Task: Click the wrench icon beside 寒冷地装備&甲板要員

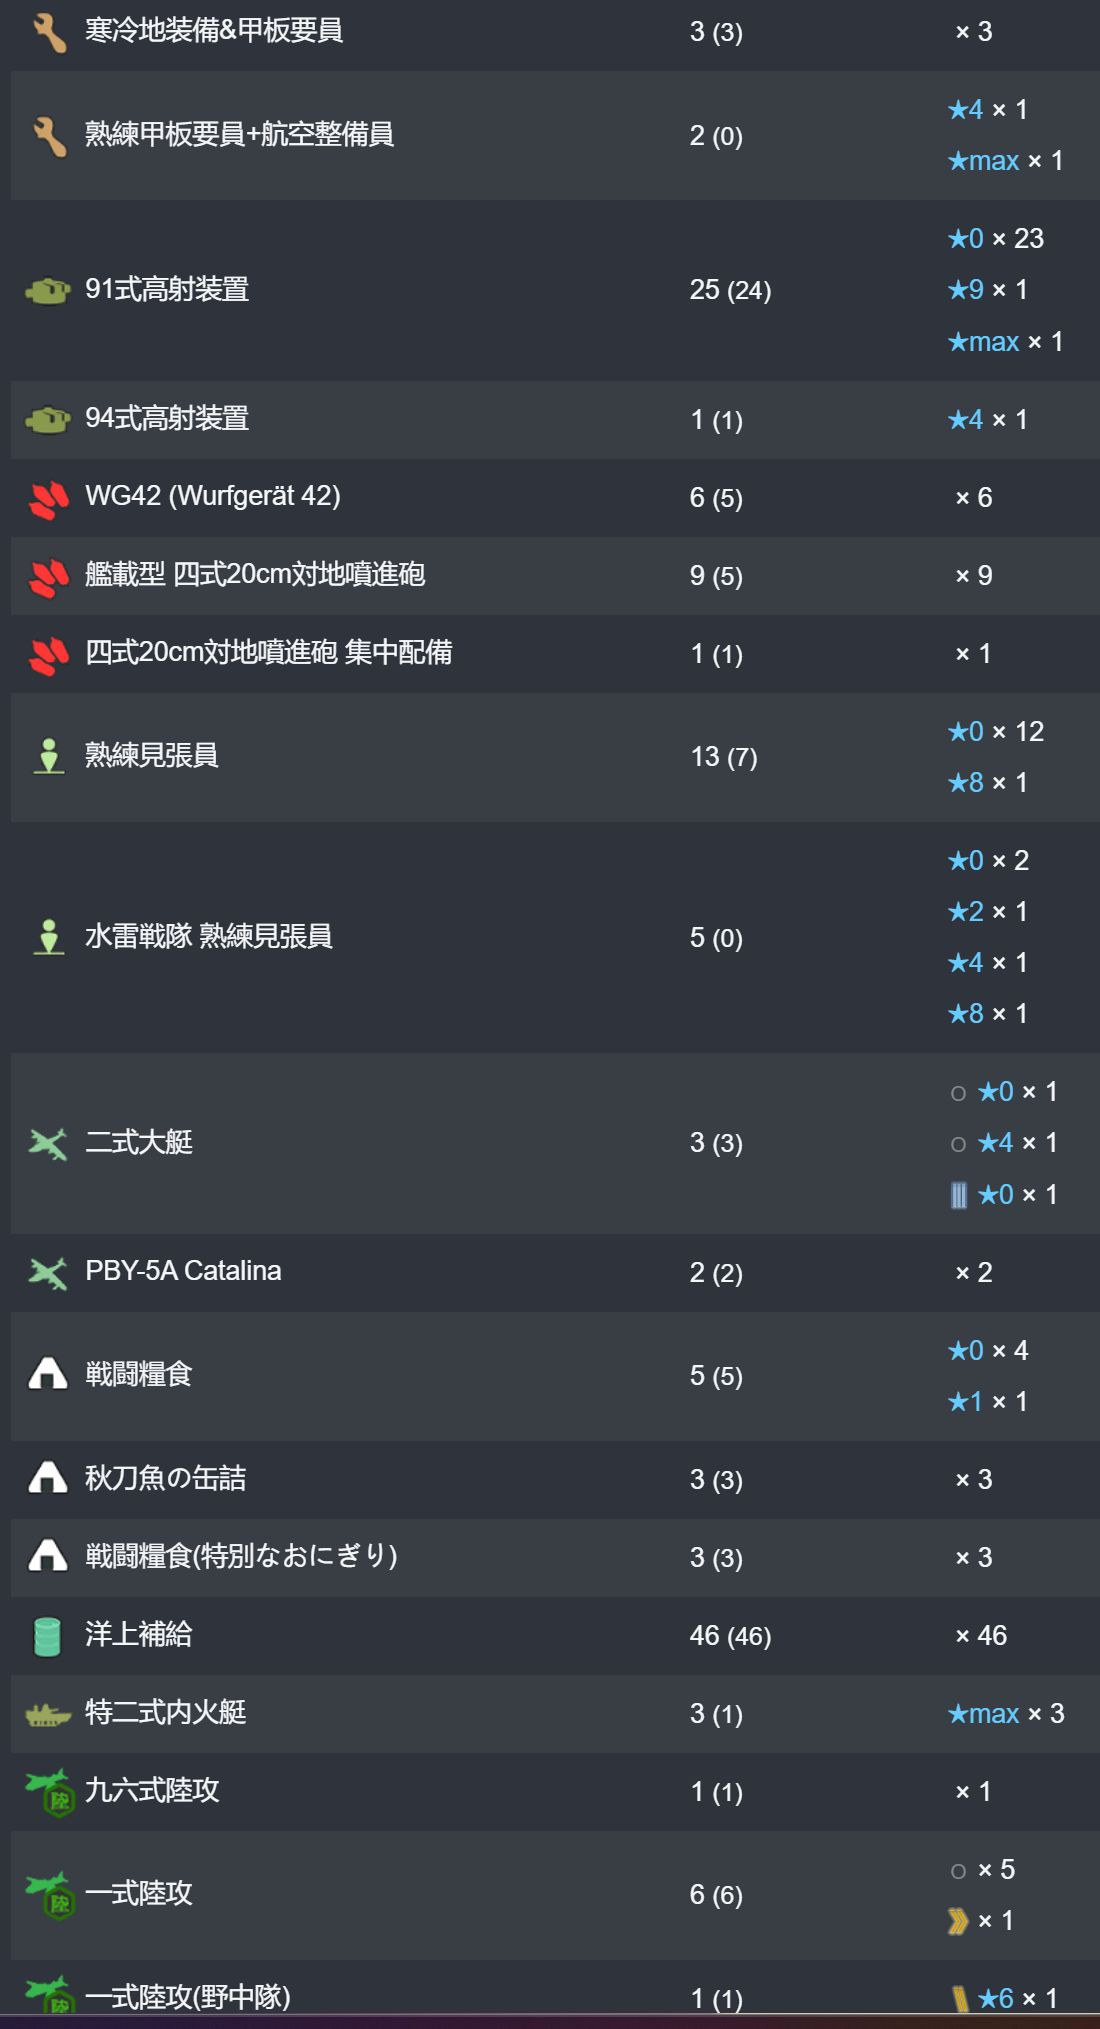Action: click(x=48, y=32)
